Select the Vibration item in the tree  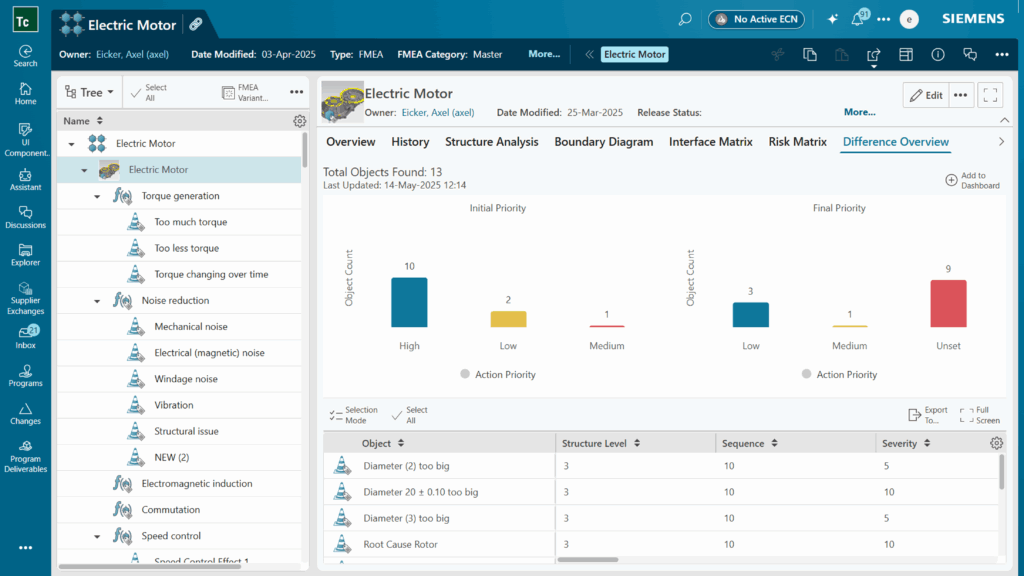tap(174, 405)
